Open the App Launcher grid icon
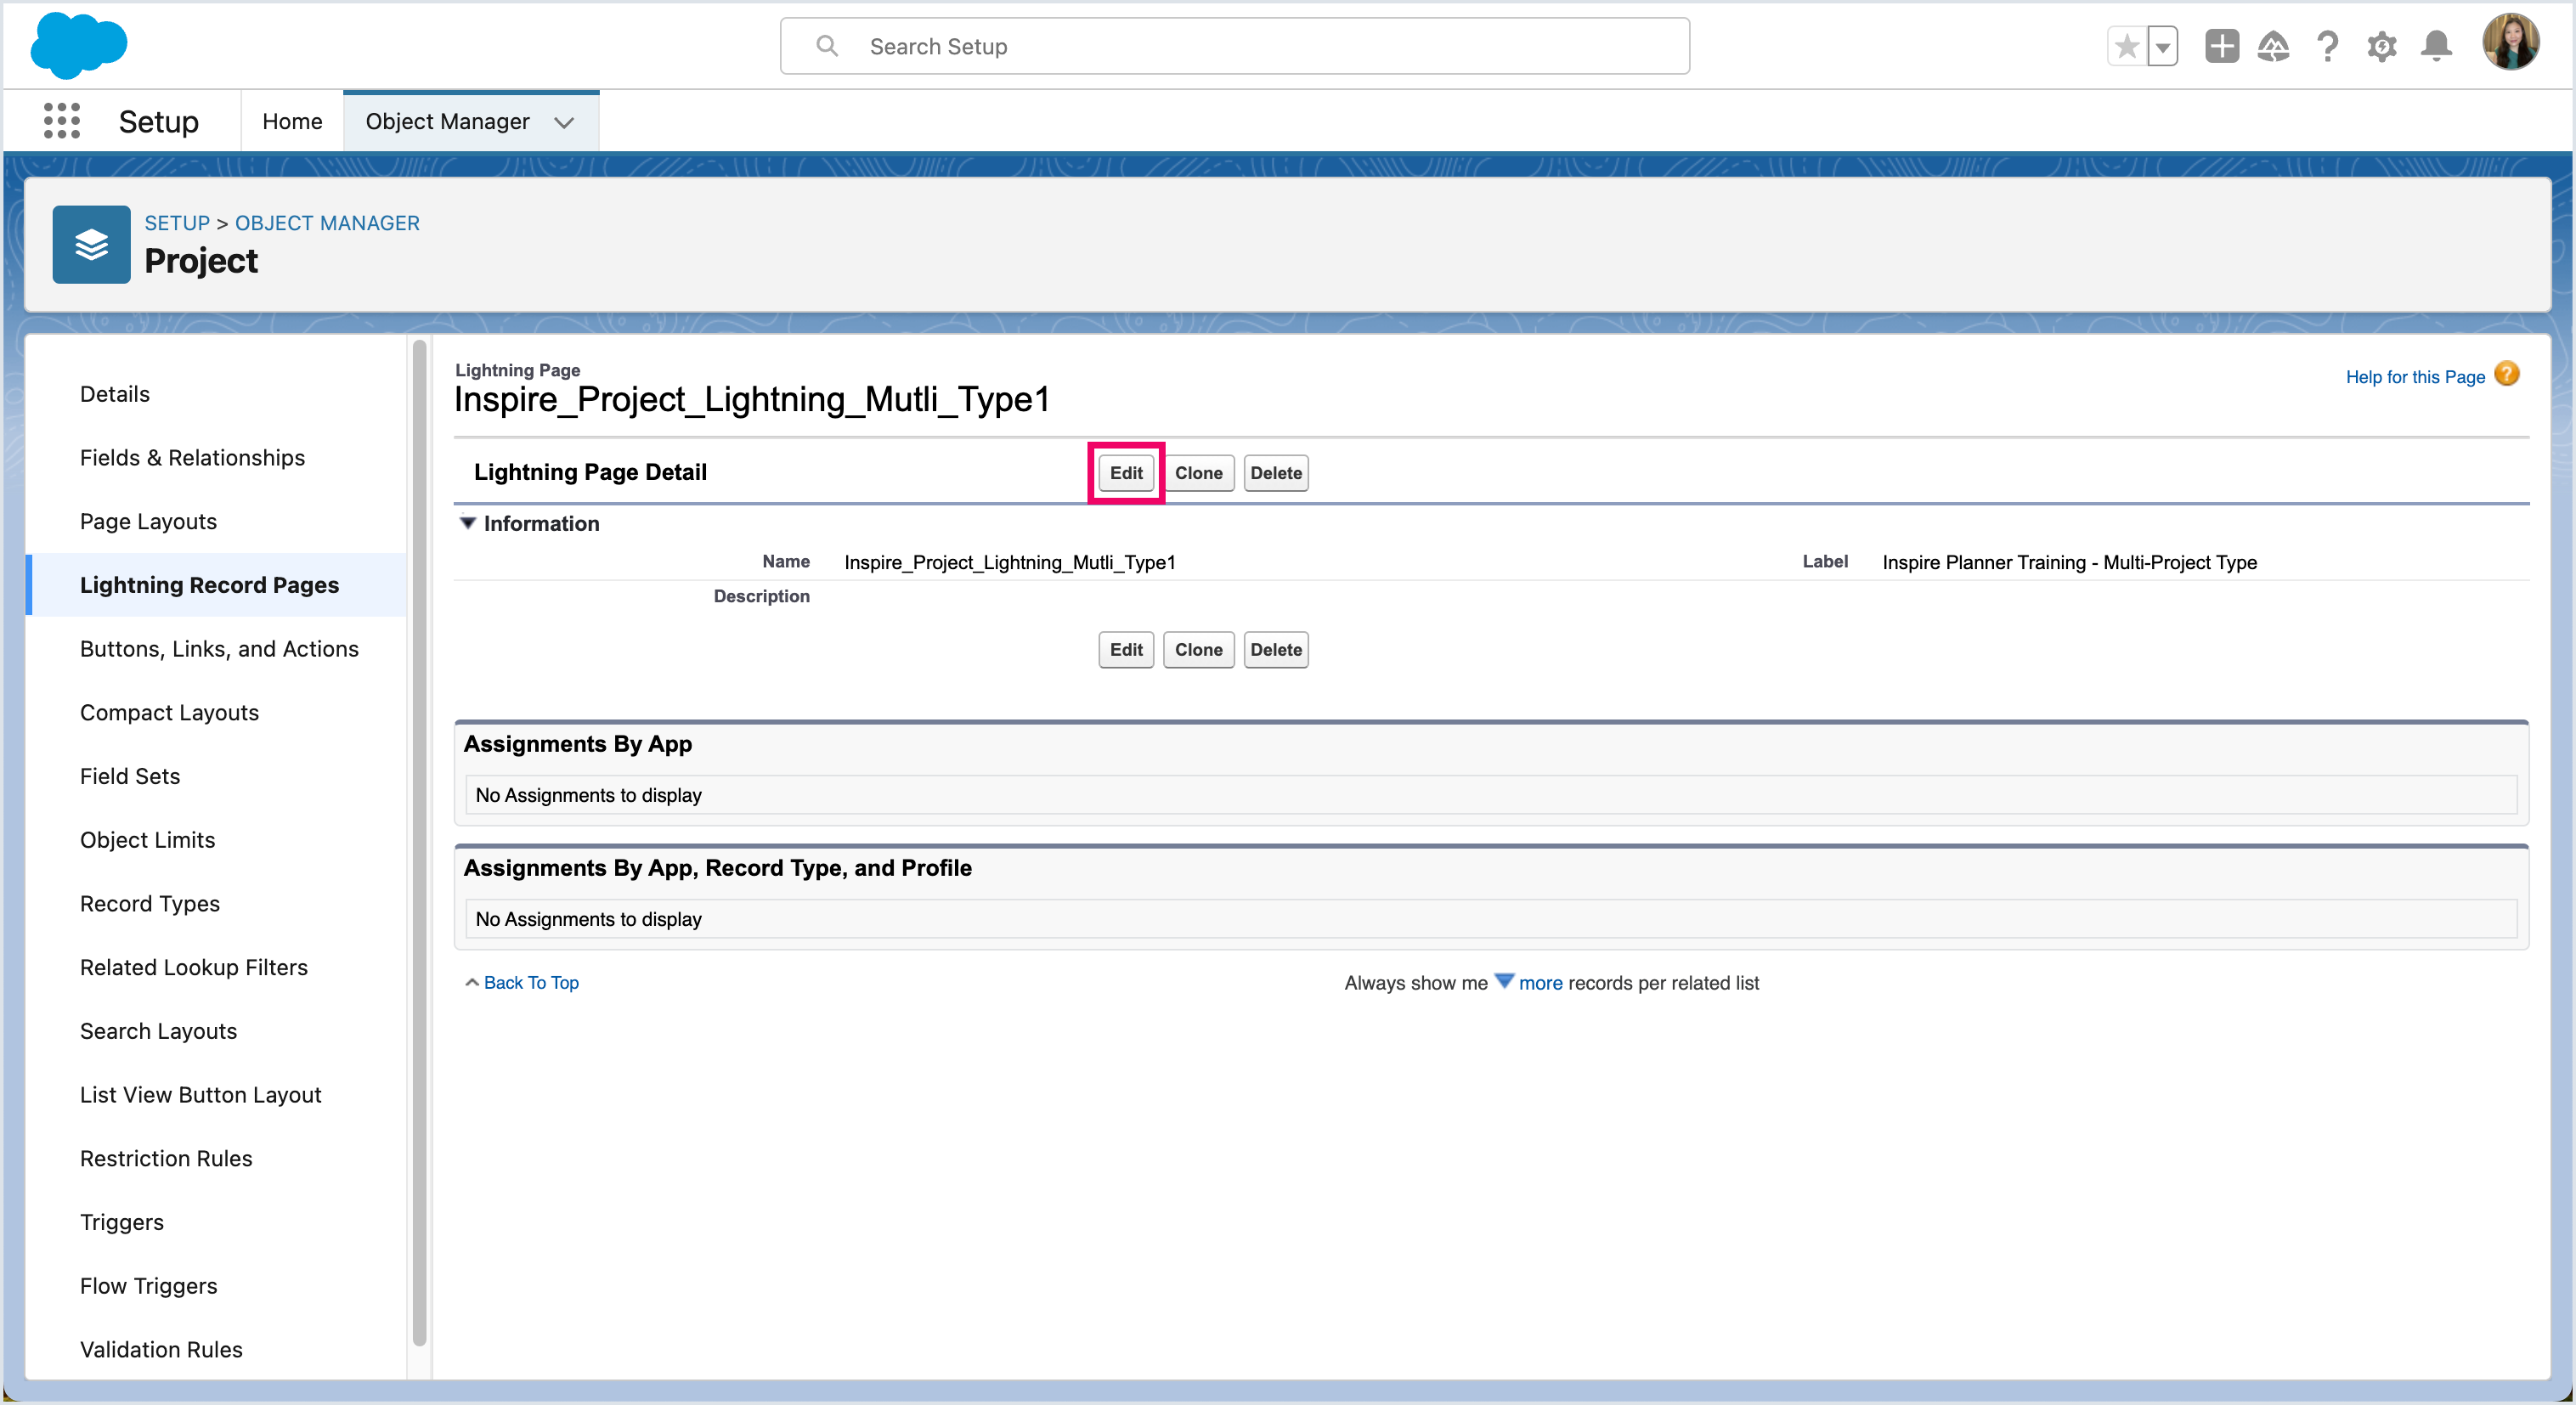Screen dimensions: 2576x1405 [62, 121]
